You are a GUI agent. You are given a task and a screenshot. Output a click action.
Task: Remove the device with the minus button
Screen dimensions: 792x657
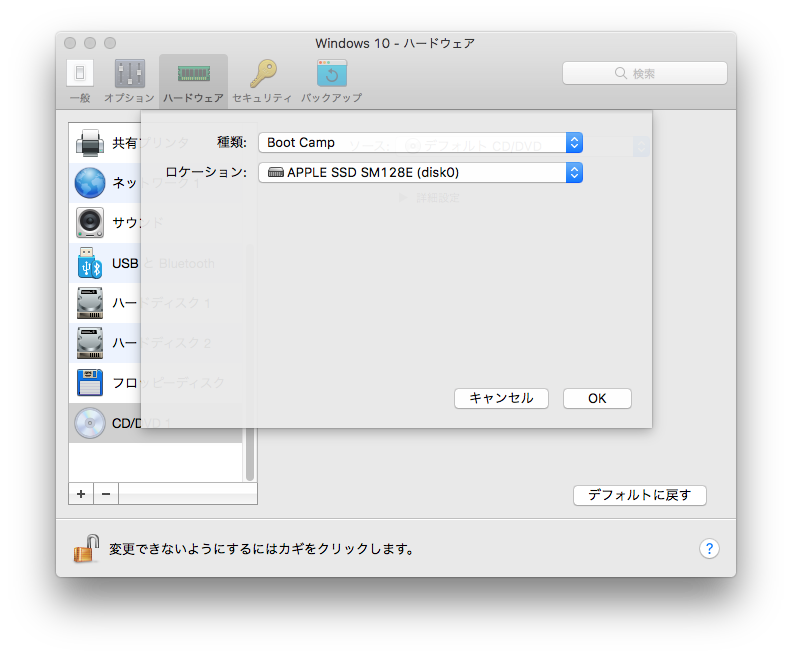tap(106, 494)
